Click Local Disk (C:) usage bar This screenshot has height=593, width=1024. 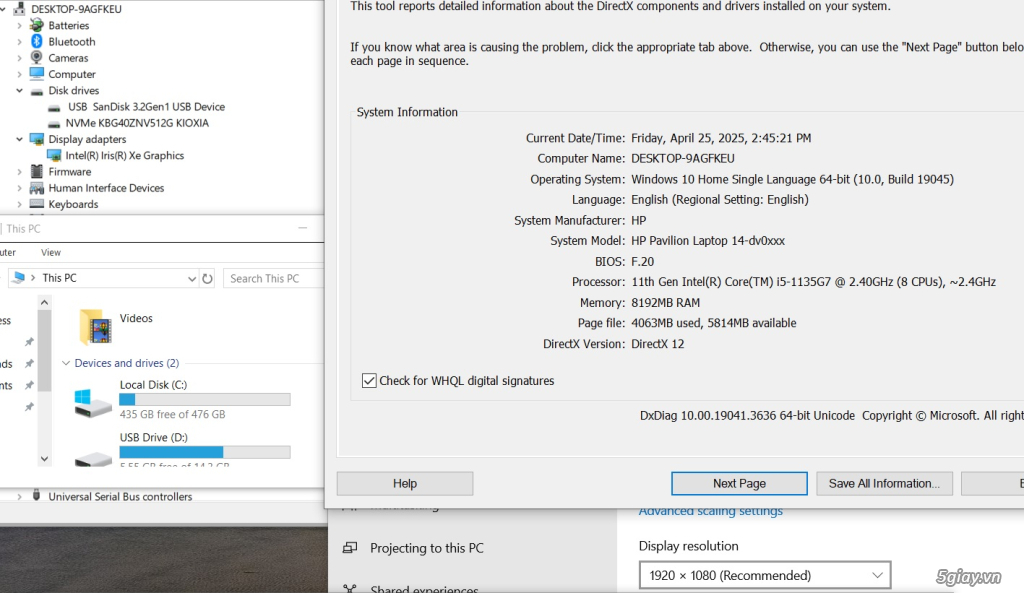tap(204, 400)
